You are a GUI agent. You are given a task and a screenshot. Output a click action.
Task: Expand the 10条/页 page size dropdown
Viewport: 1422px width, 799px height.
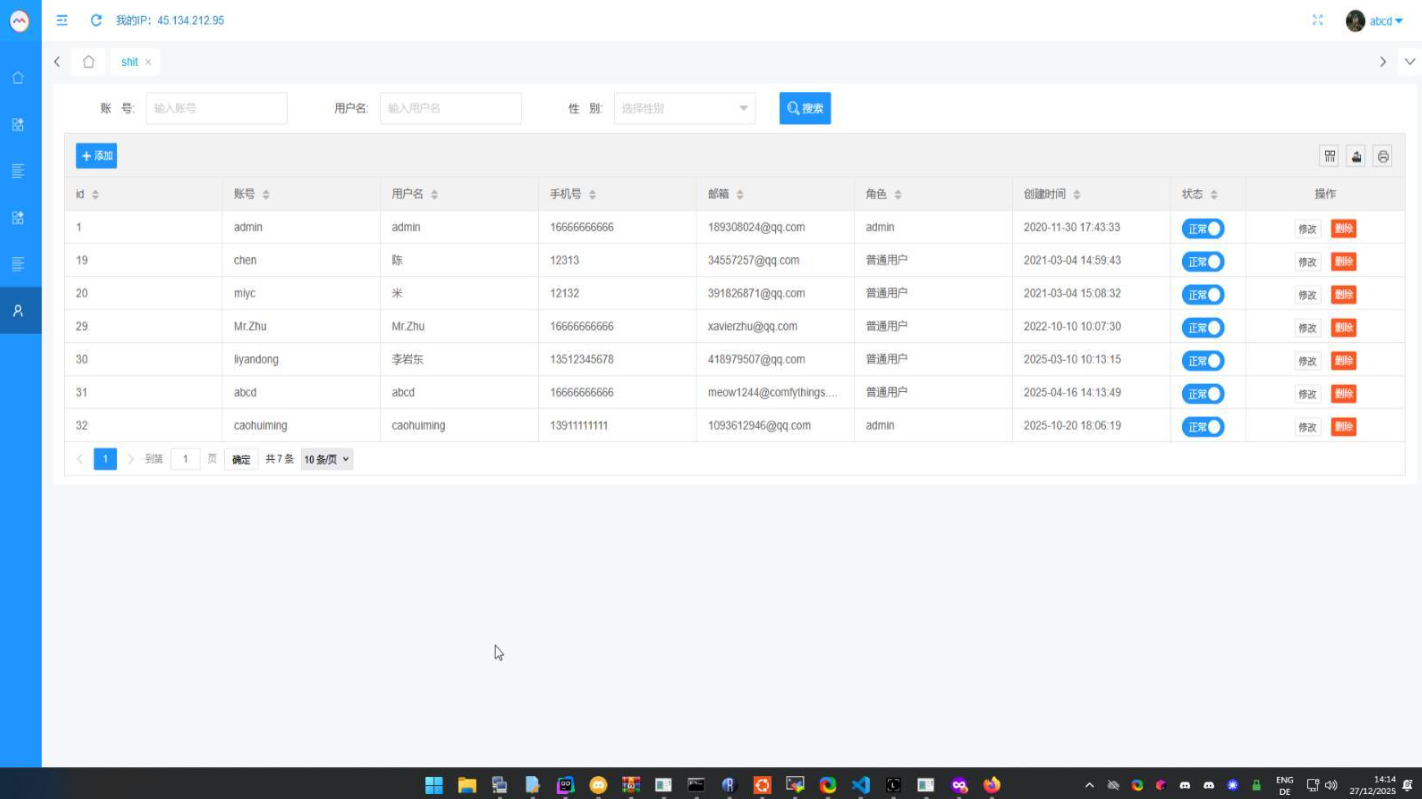click(327, 460)
